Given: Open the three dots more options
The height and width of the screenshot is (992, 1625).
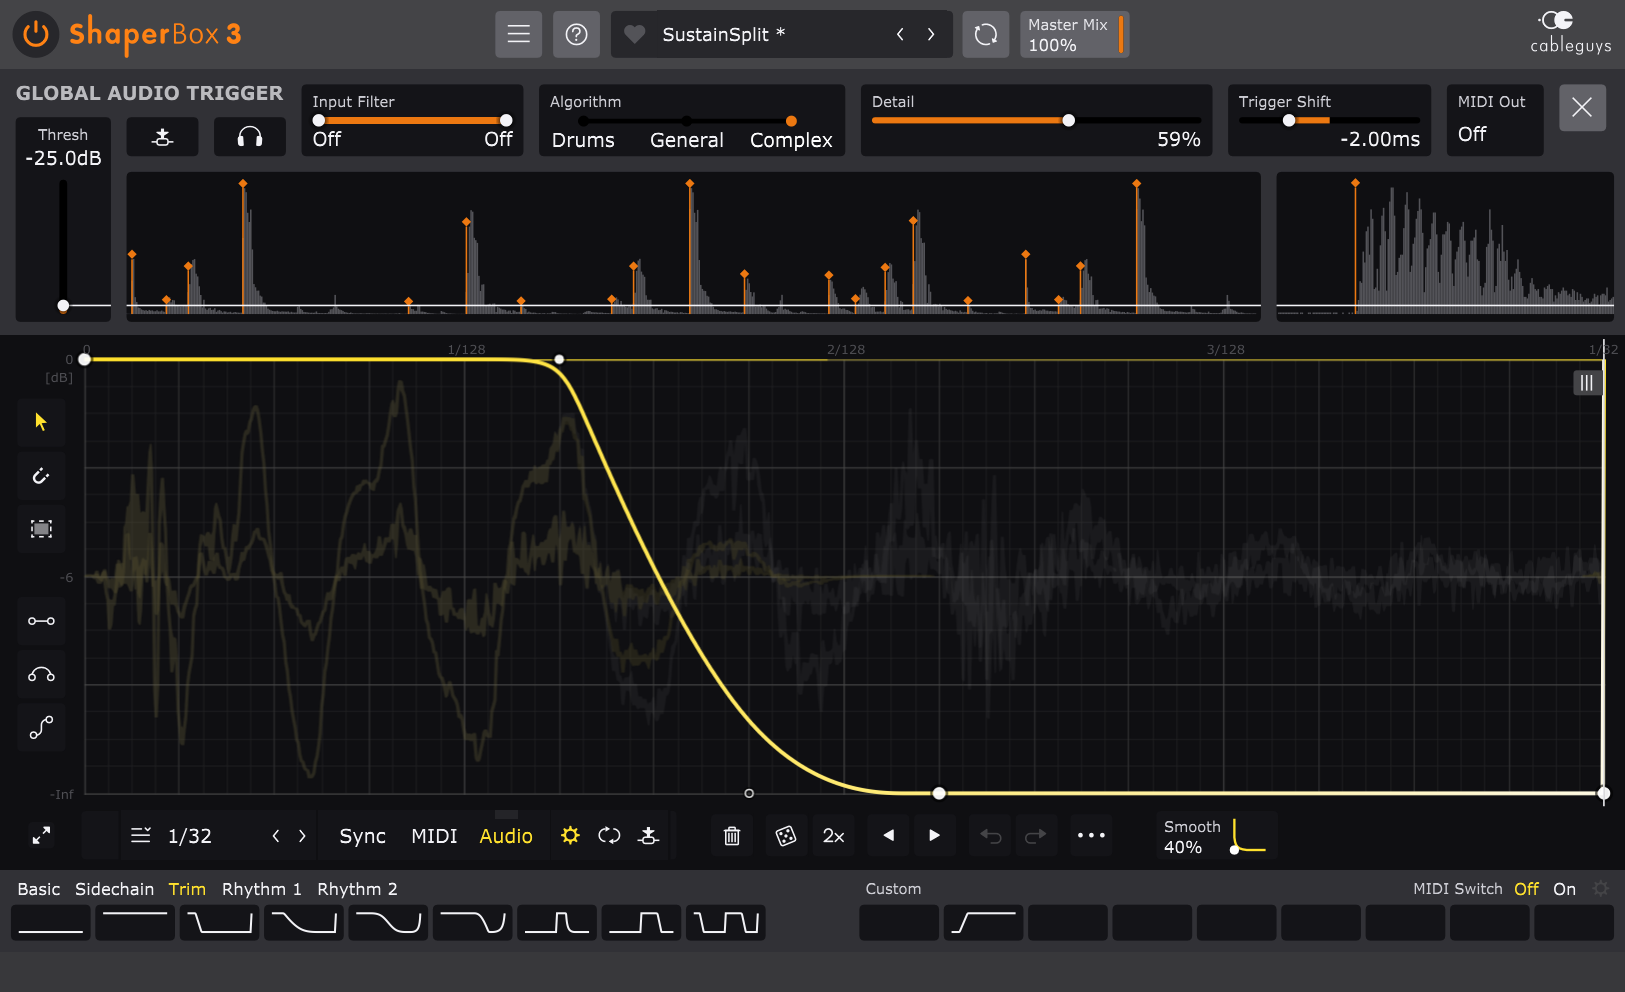Looking at the screenshot, I should pyautogui.click(x=1091, y=835).
